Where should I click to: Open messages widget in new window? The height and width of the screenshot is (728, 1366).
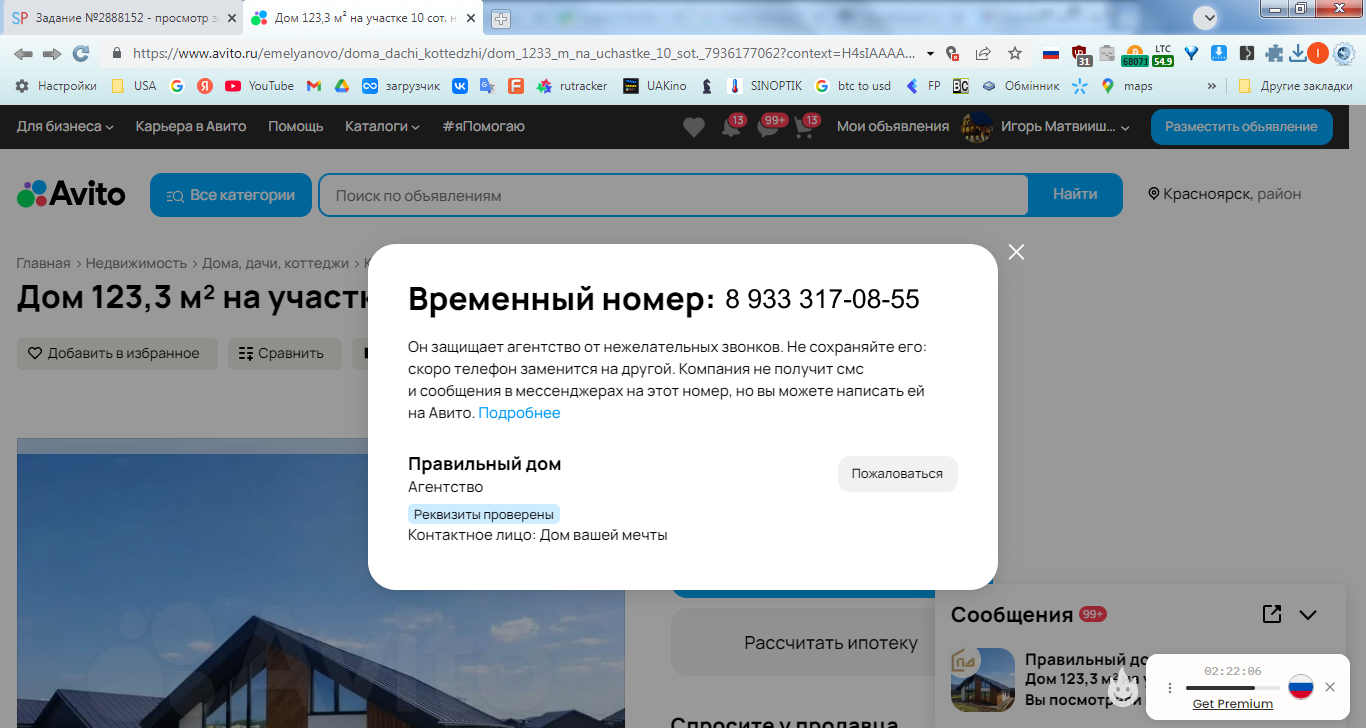click(x=1272, y=614)
